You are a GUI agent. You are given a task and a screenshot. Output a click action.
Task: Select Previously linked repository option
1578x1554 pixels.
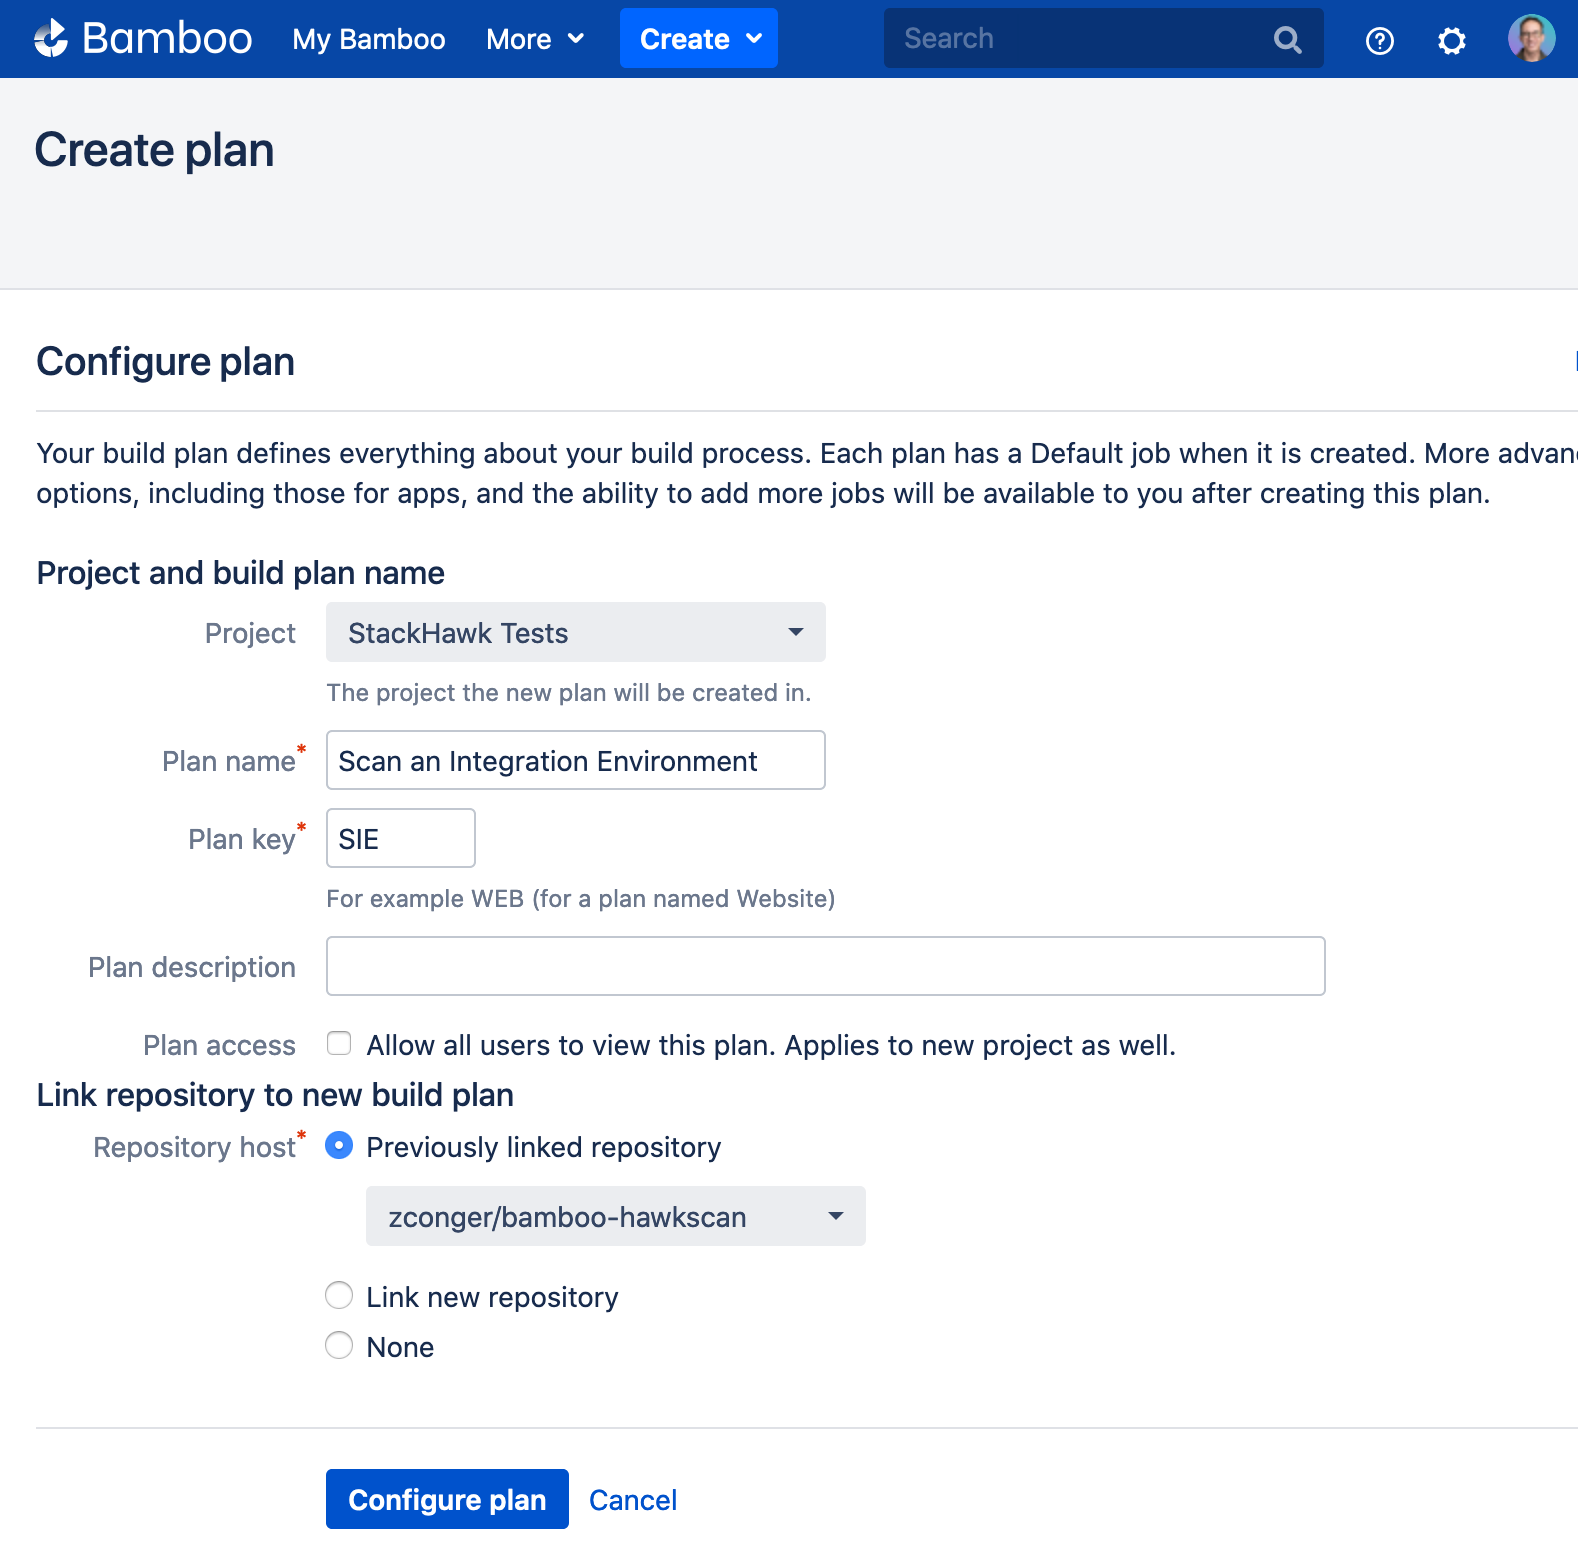[340, 1146]
